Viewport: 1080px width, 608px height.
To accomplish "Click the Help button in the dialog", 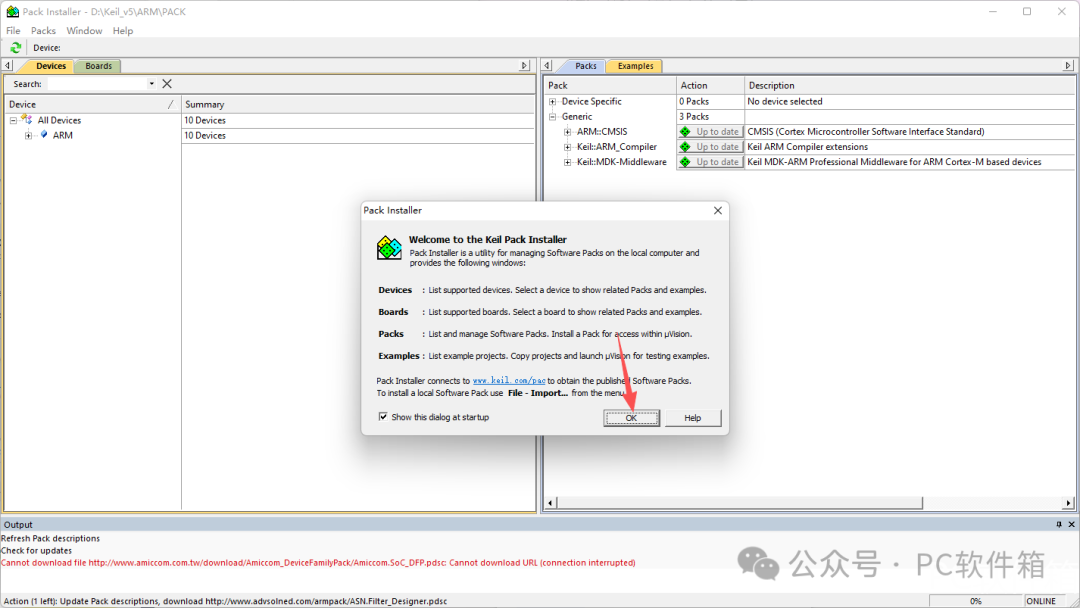I will click(x=693, y=418).
